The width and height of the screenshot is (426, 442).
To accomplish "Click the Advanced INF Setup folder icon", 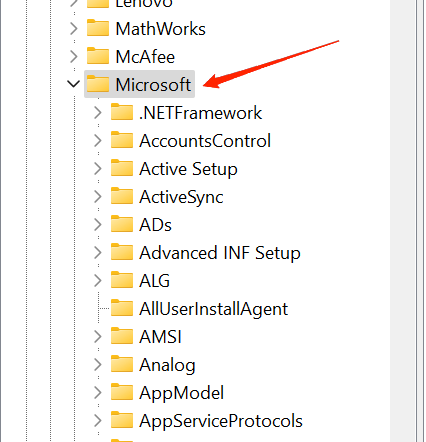I will (x=122, y=252).
